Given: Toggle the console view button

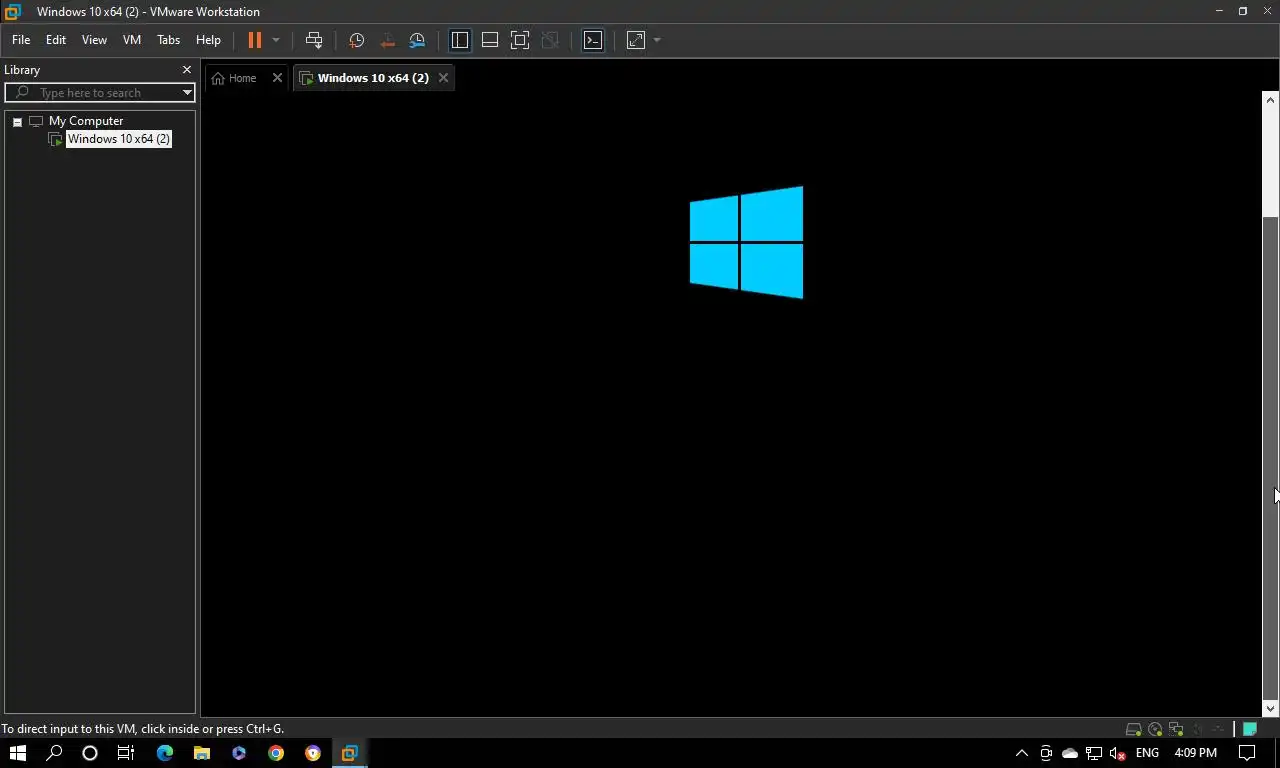Looking at the screenshot, I should [x=593, y=40].
